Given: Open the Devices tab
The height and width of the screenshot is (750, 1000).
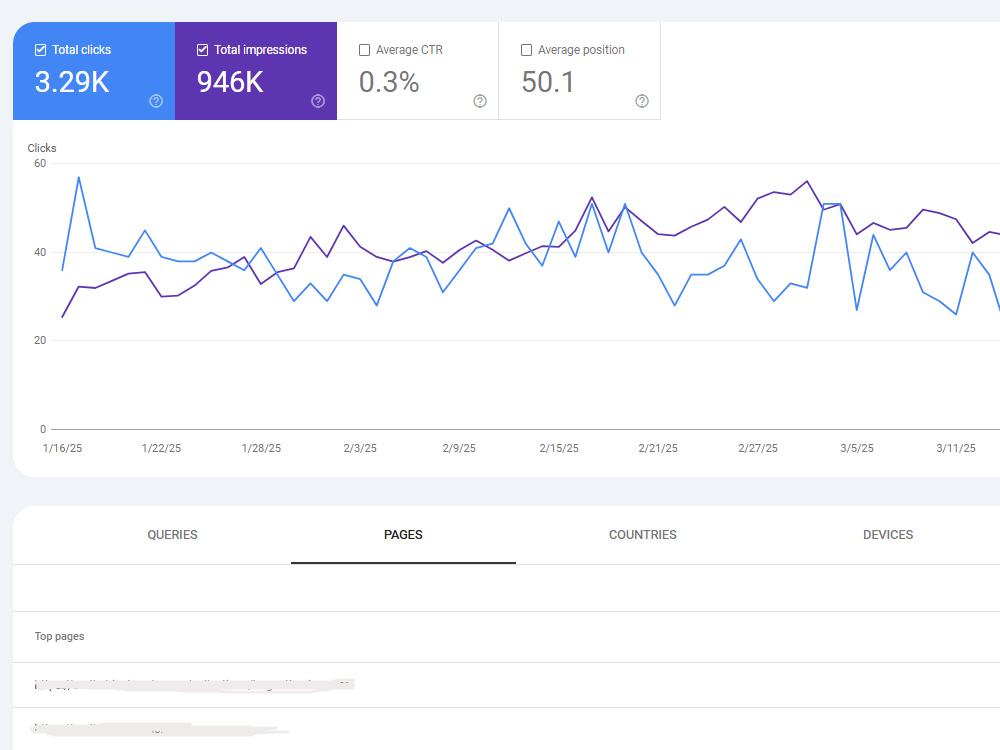Looking at the screenshot, I should point(888,534).
